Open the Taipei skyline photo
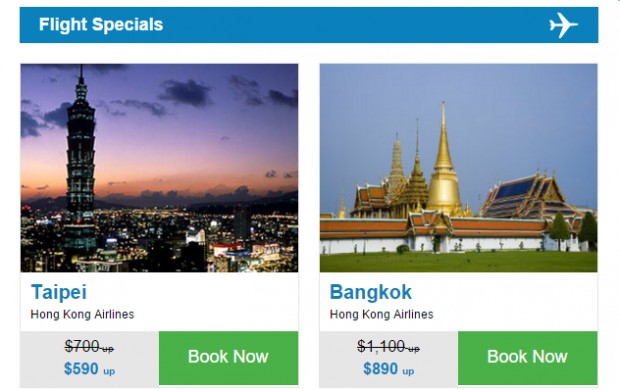The height and width of the screenshot is (390, 620). (x=159, y=168)
